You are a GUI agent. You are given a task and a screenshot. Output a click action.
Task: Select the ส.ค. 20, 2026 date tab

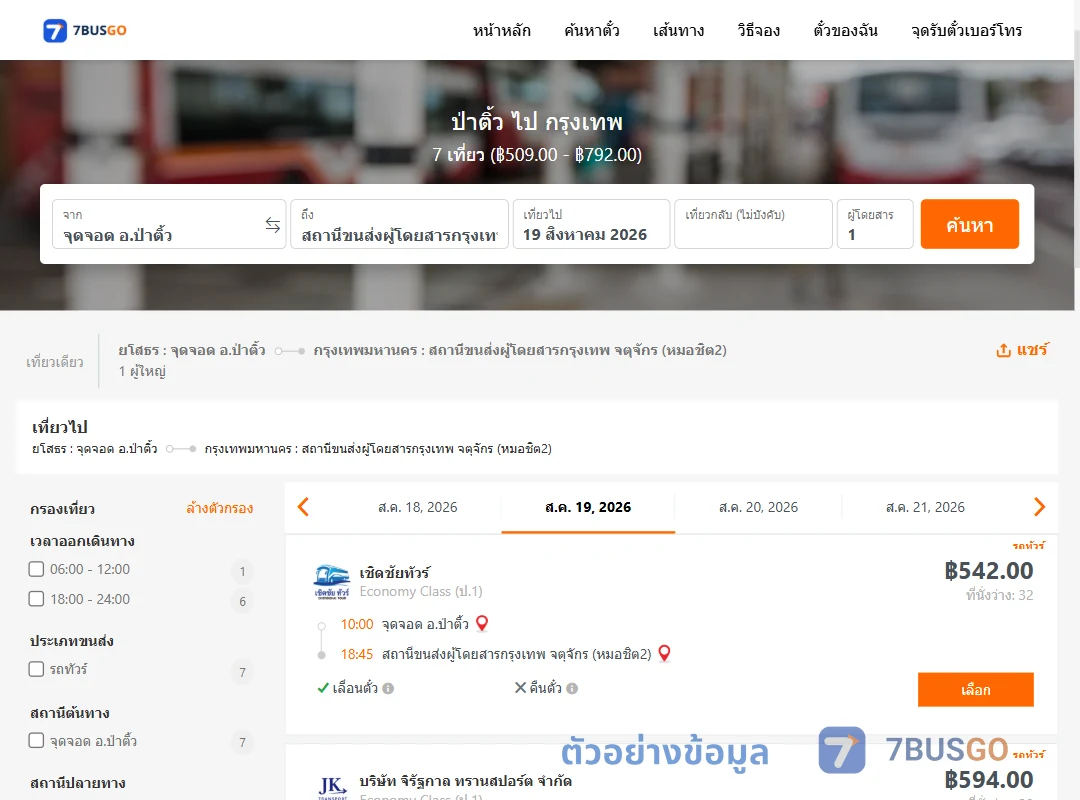point(758,508)
